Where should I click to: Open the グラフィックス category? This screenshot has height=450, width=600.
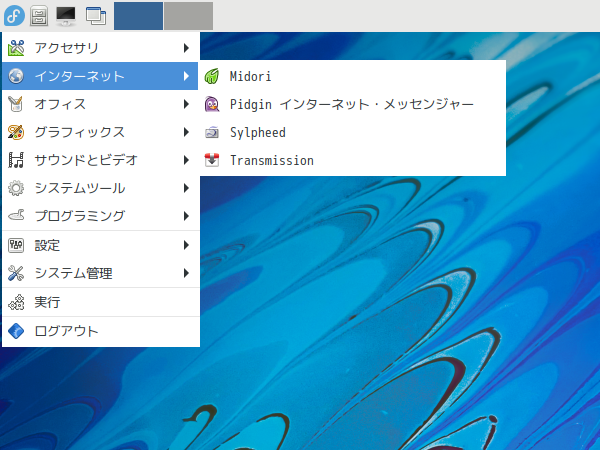click(101, 132)
